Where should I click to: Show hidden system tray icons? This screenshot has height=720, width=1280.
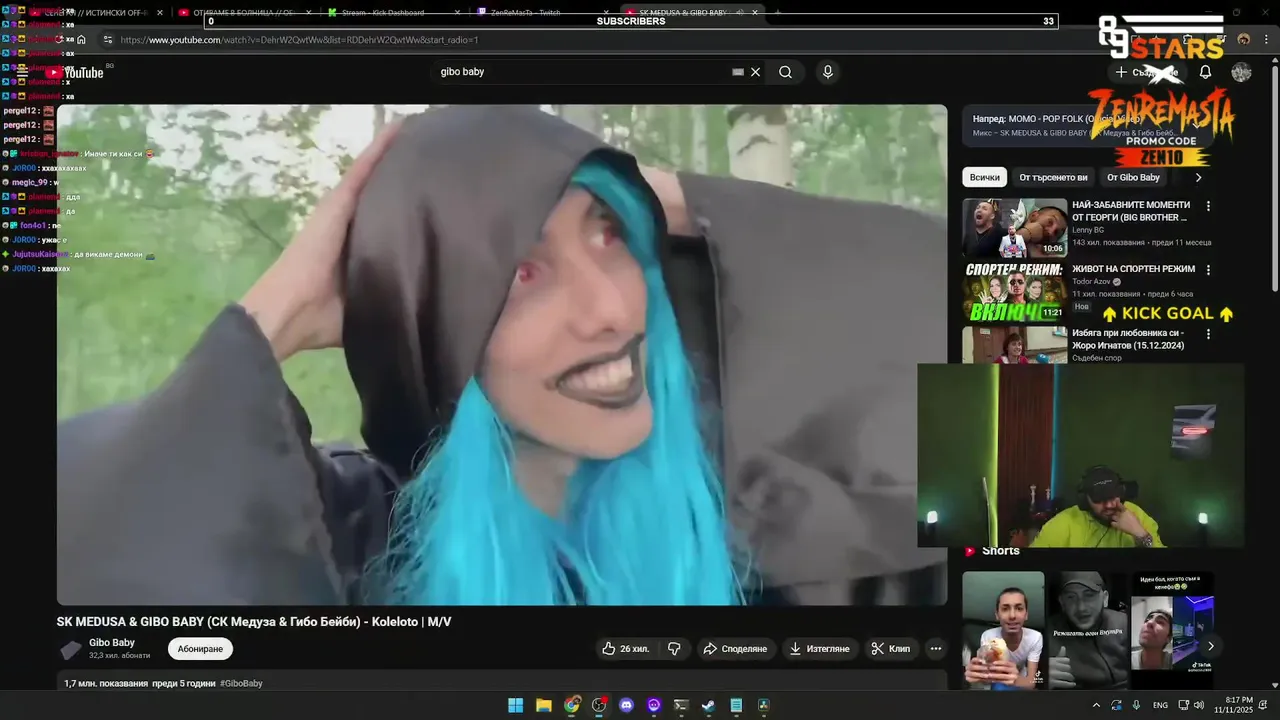(1096, 705)
